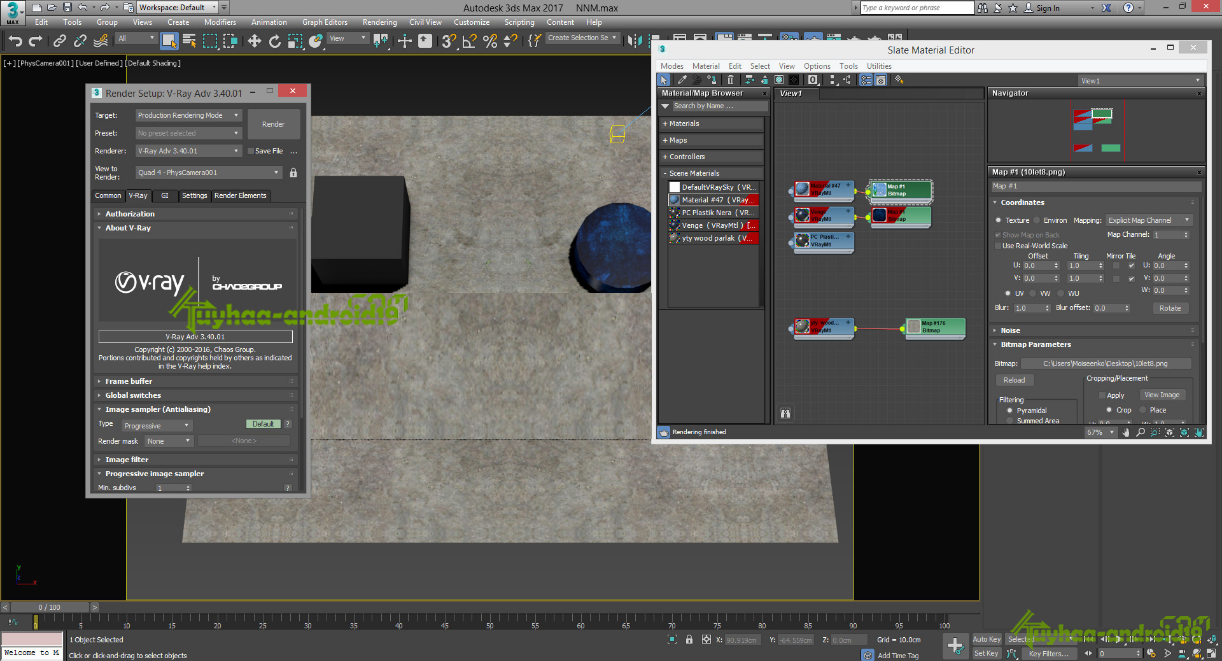1222x661 pixels.
Task: Switch to the GI tab
Action: tap(164, 196)
